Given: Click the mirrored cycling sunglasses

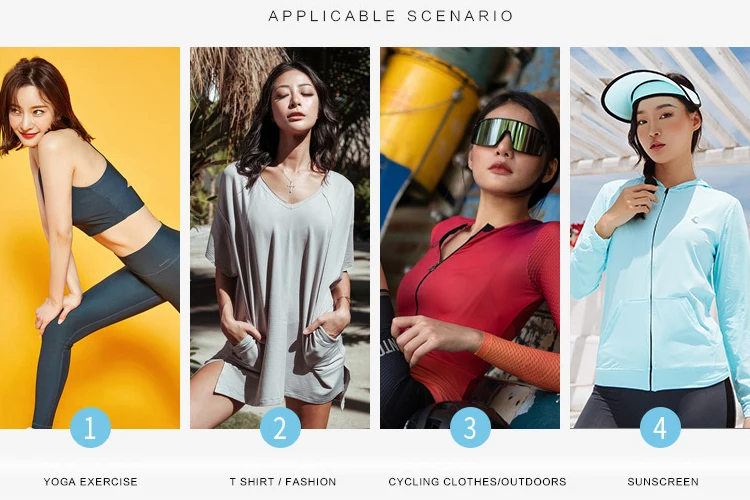Looking at the screenshot, I should (x=509, y=136).
